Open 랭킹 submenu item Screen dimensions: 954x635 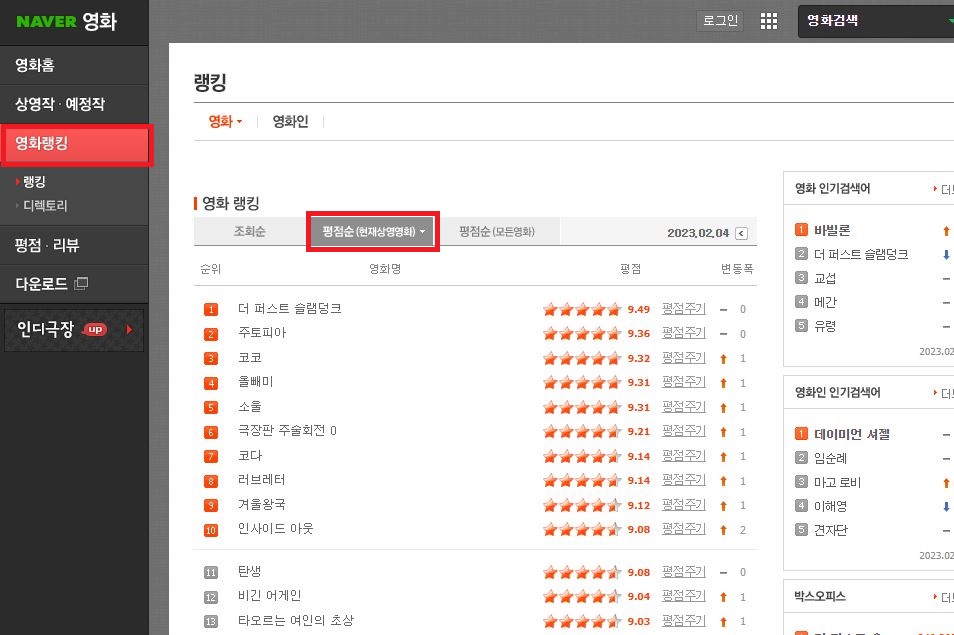point(34,181)
